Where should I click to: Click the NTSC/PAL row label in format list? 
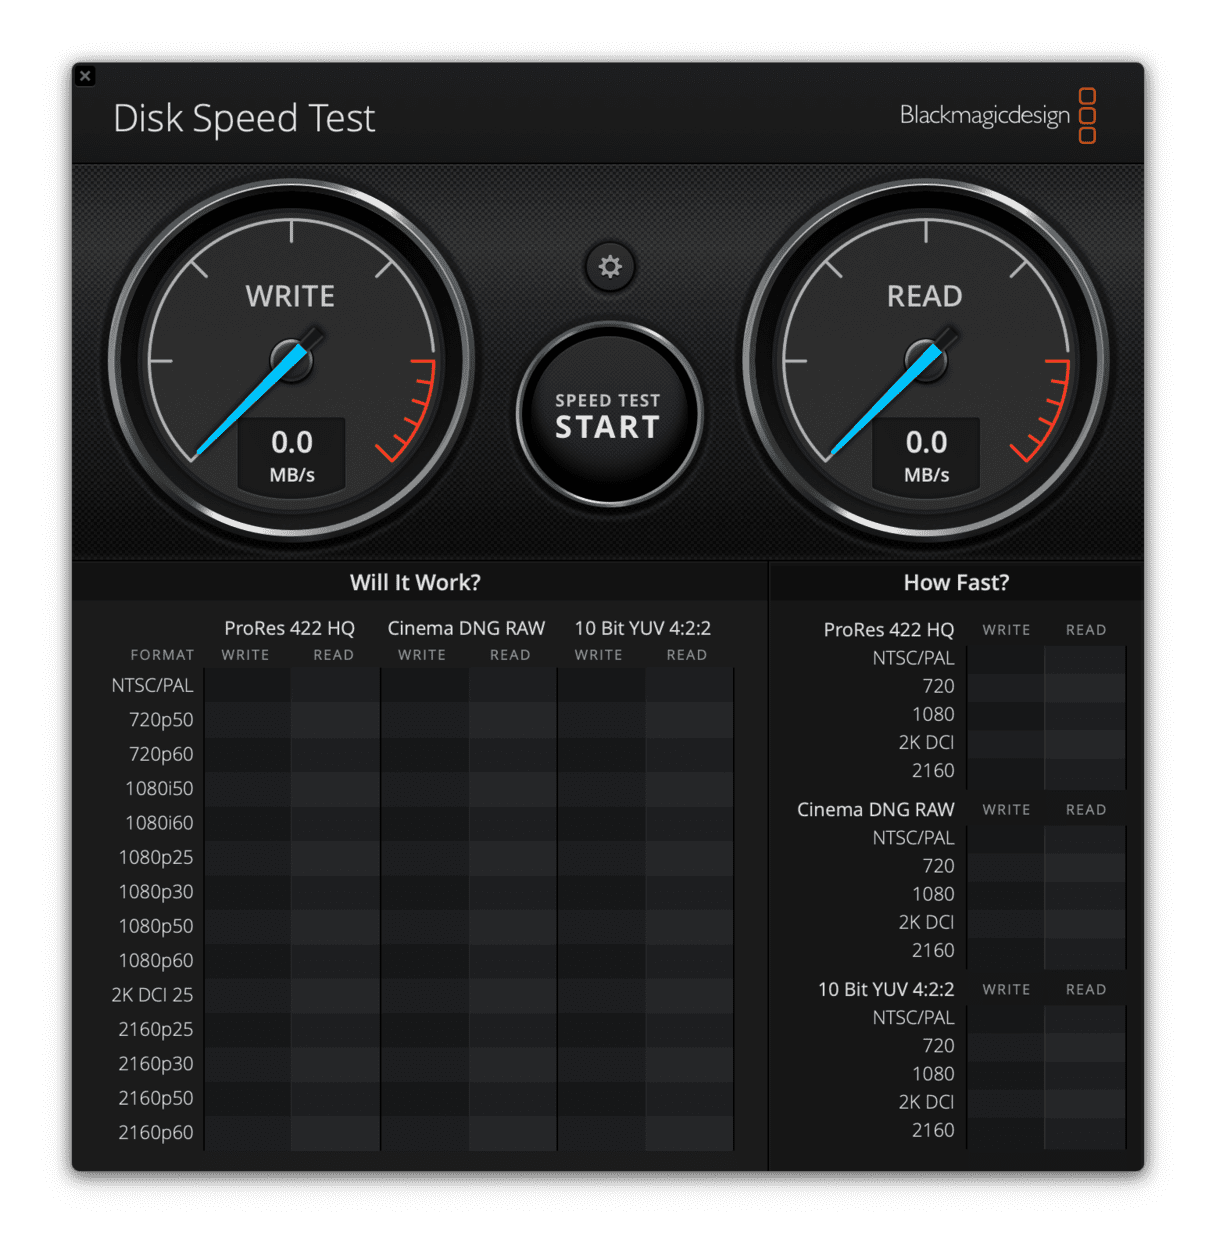152,686
